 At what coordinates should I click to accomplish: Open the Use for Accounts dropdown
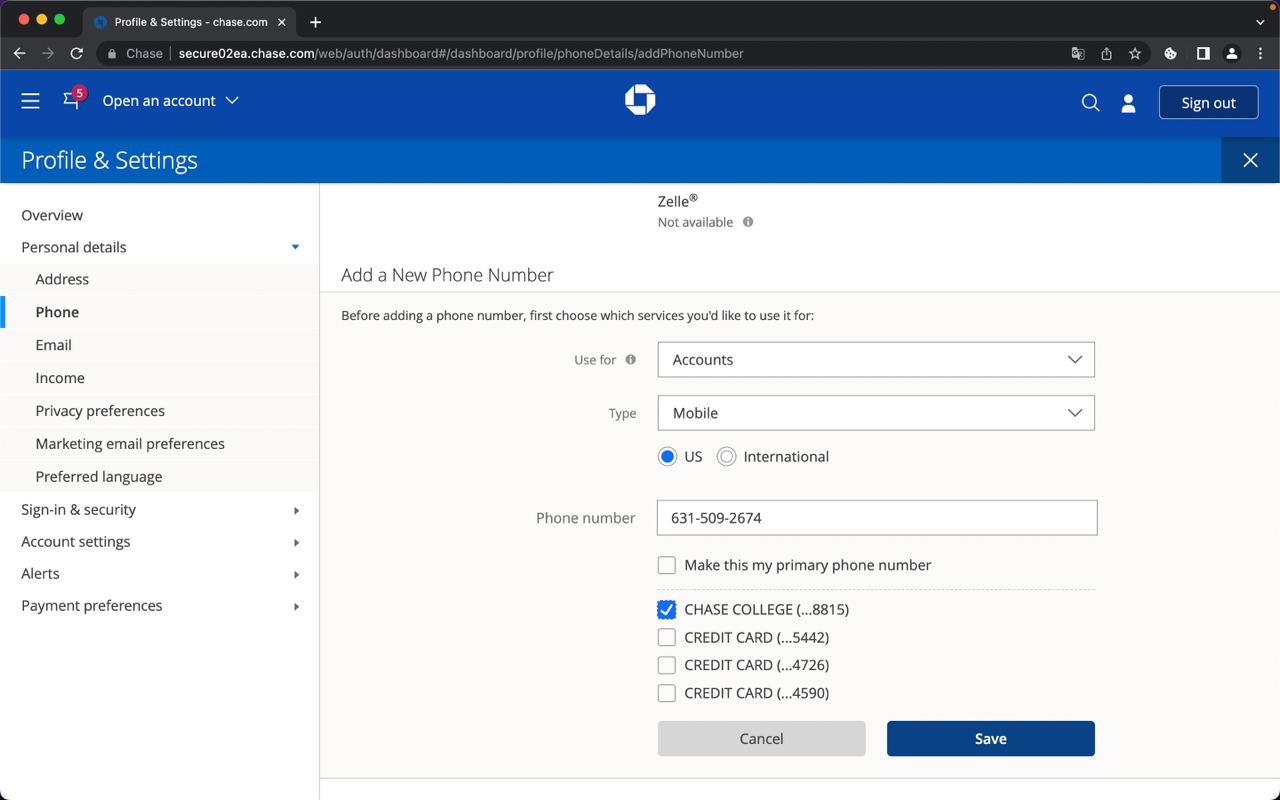pos(875,360)
